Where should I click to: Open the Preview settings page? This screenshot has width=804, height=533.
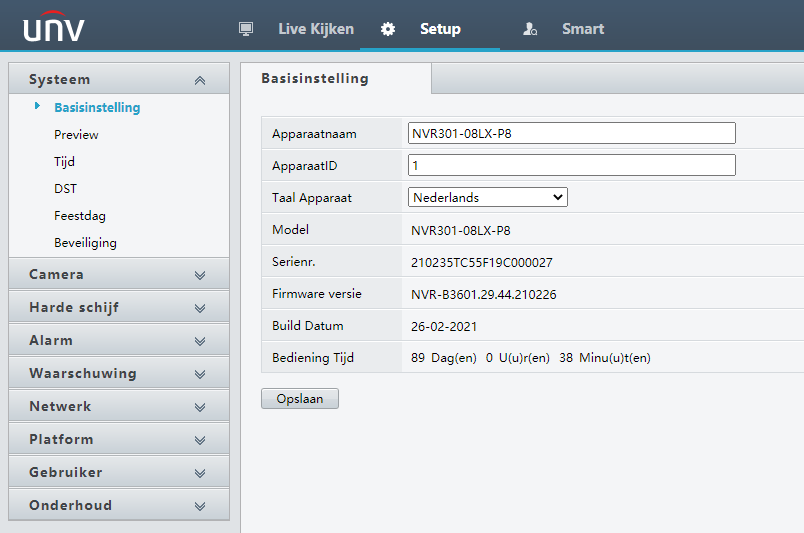(x=76, y=135)
